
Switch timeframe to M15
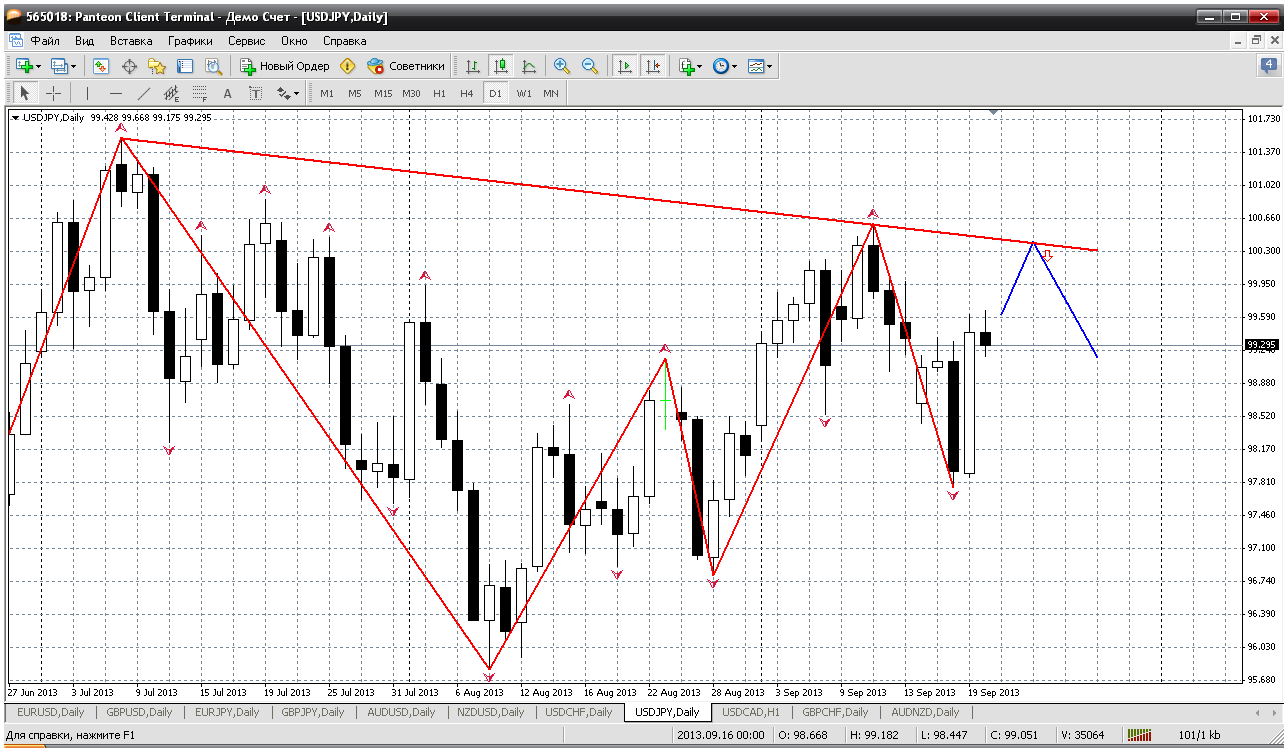383,93
